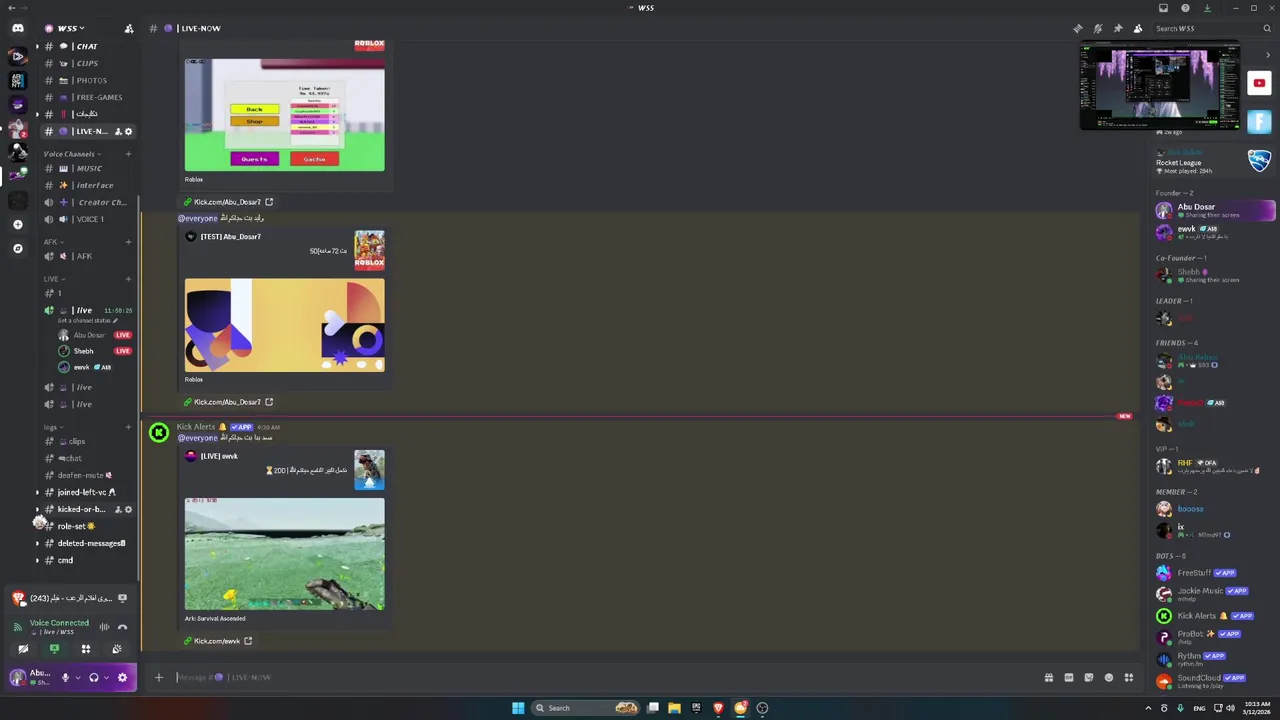Toggle noise suppression waveform icon
Viewport: 1280px width, 720px height.
(104, 627)
